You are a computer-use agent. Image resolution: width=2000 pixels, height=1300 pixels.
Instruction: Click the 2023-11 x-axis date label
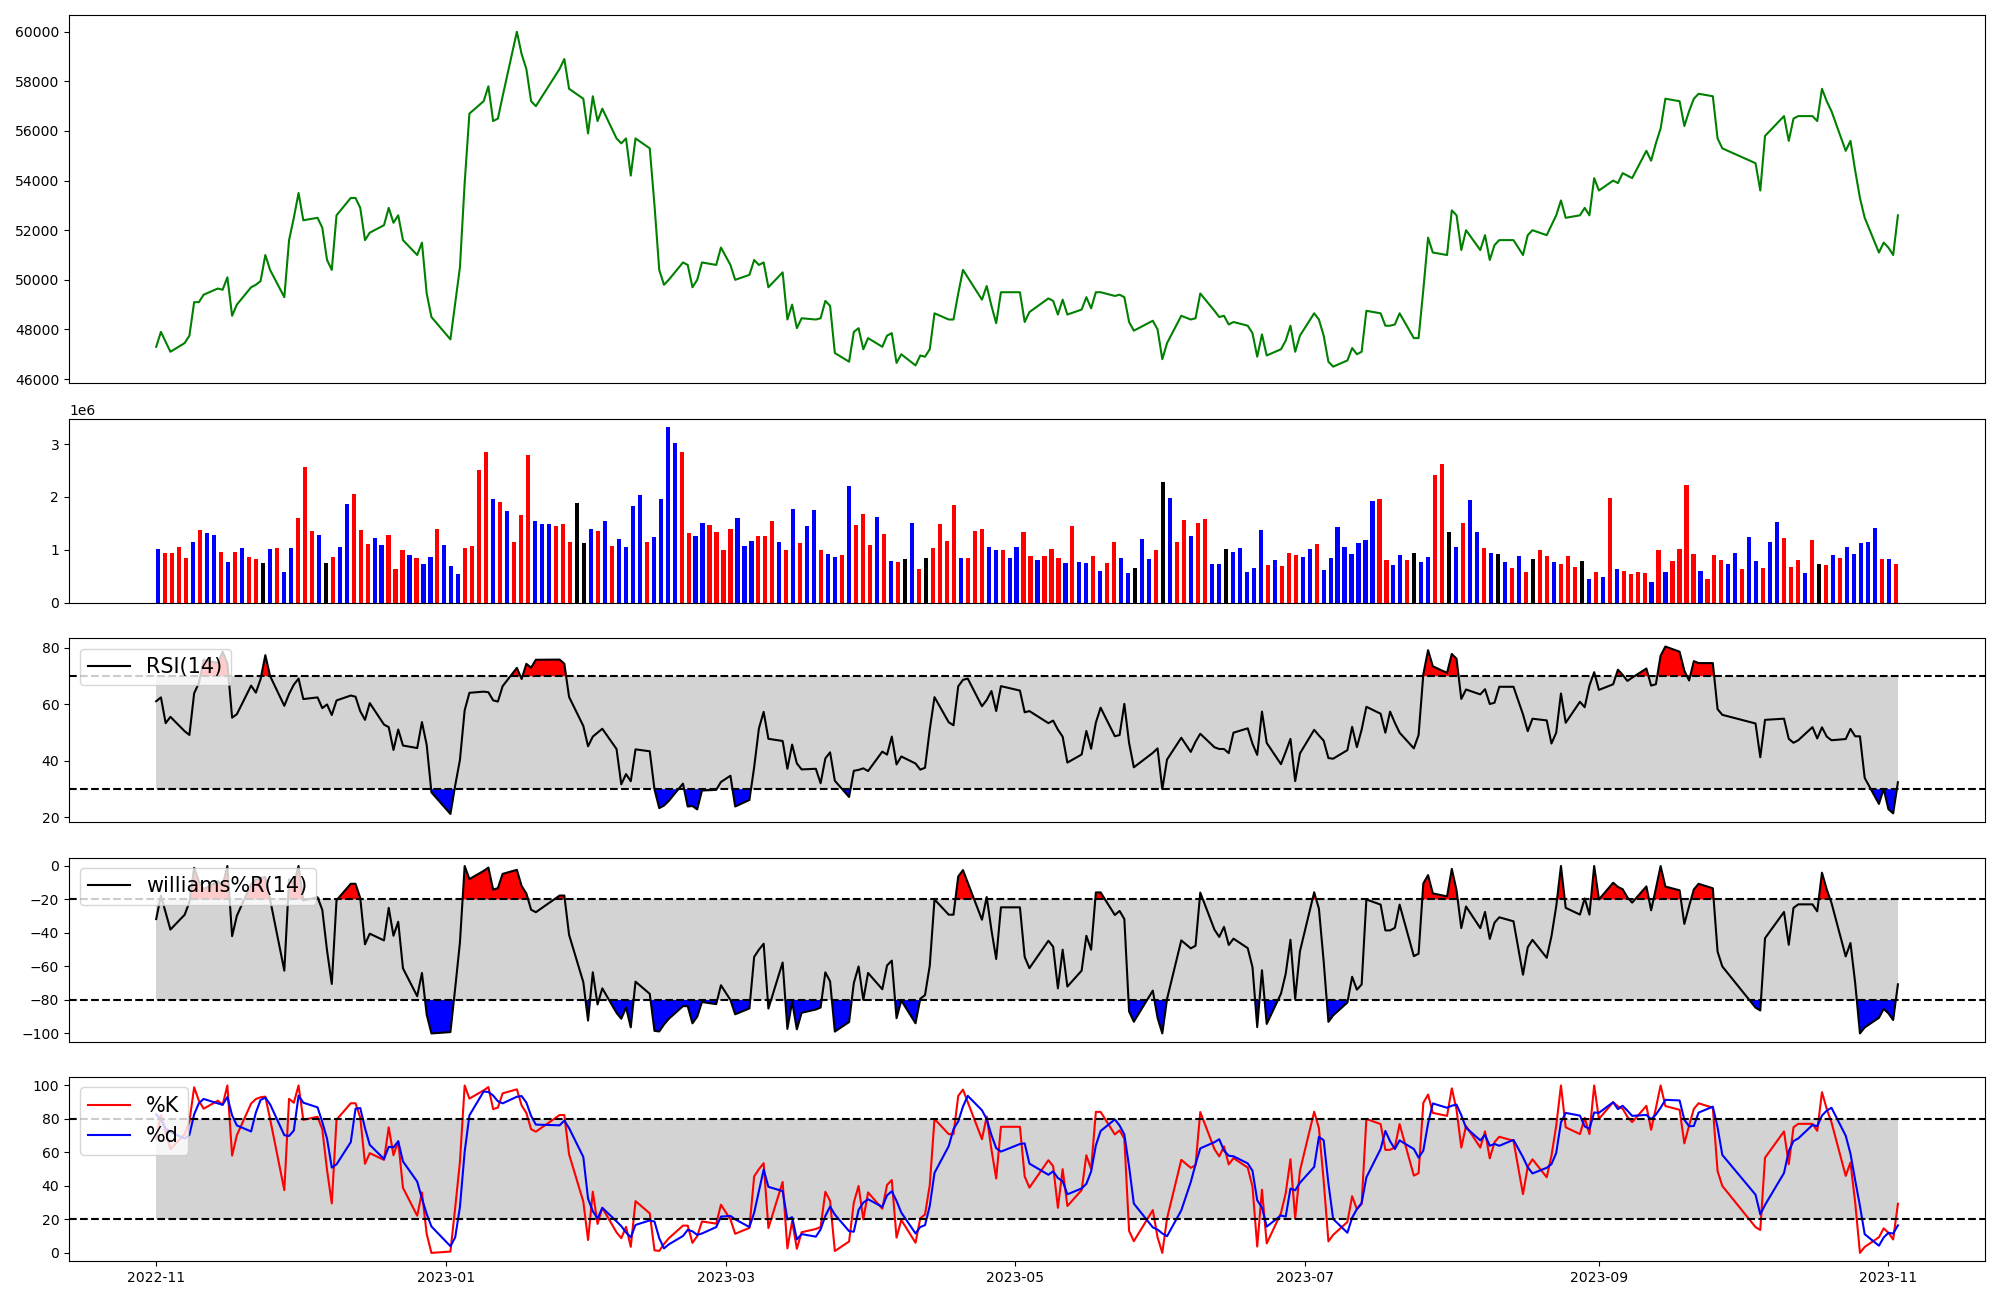point(1888,1277)
